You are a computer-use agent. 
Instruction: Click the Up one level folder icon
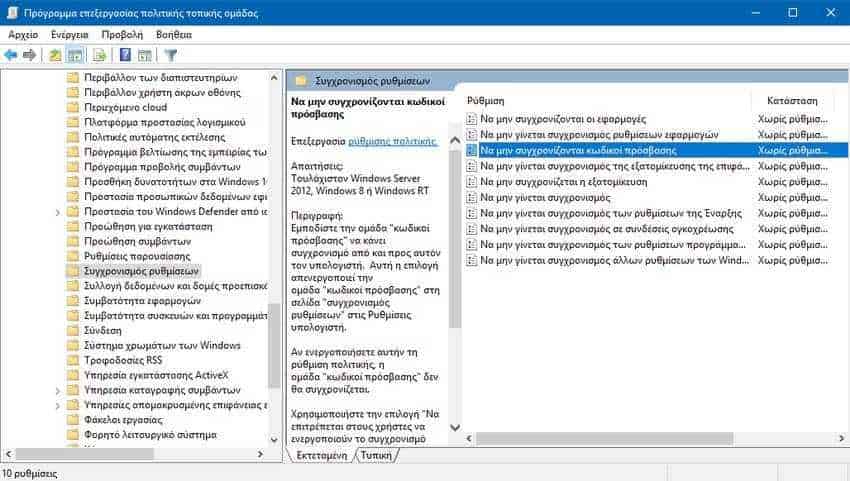point(55,55)
